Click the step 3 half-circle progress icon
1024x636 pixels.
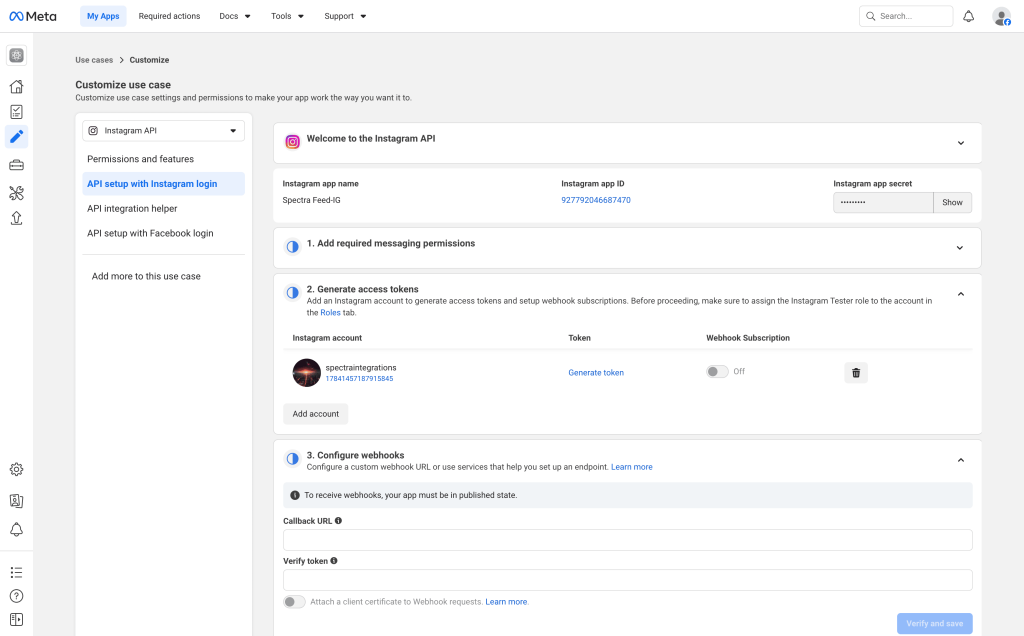(293, 459)
